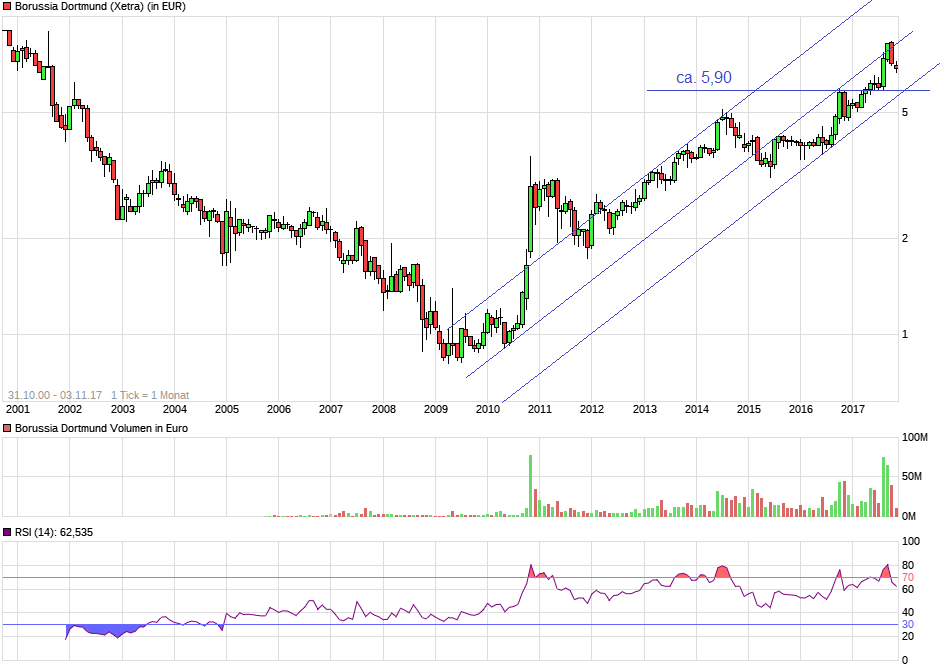Click the 2010 year label on the time axis
Viewport: 940px width, 670px height.
point(487,409)
